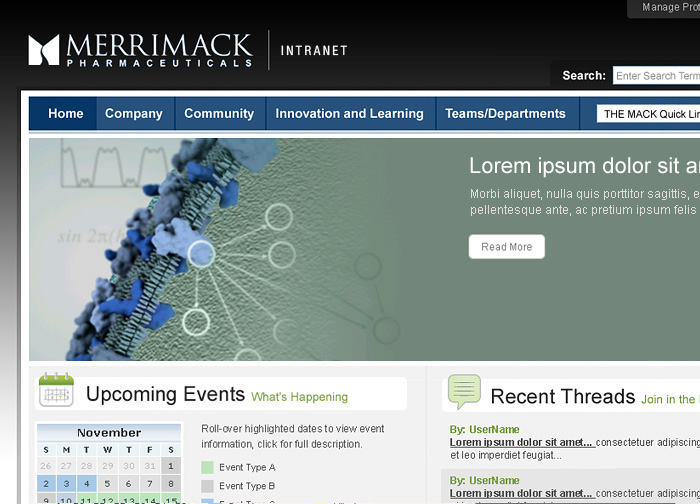Open the Join in the discussion link
The width and height of the screenshot is (700, 504).
[x=671, y=399]
